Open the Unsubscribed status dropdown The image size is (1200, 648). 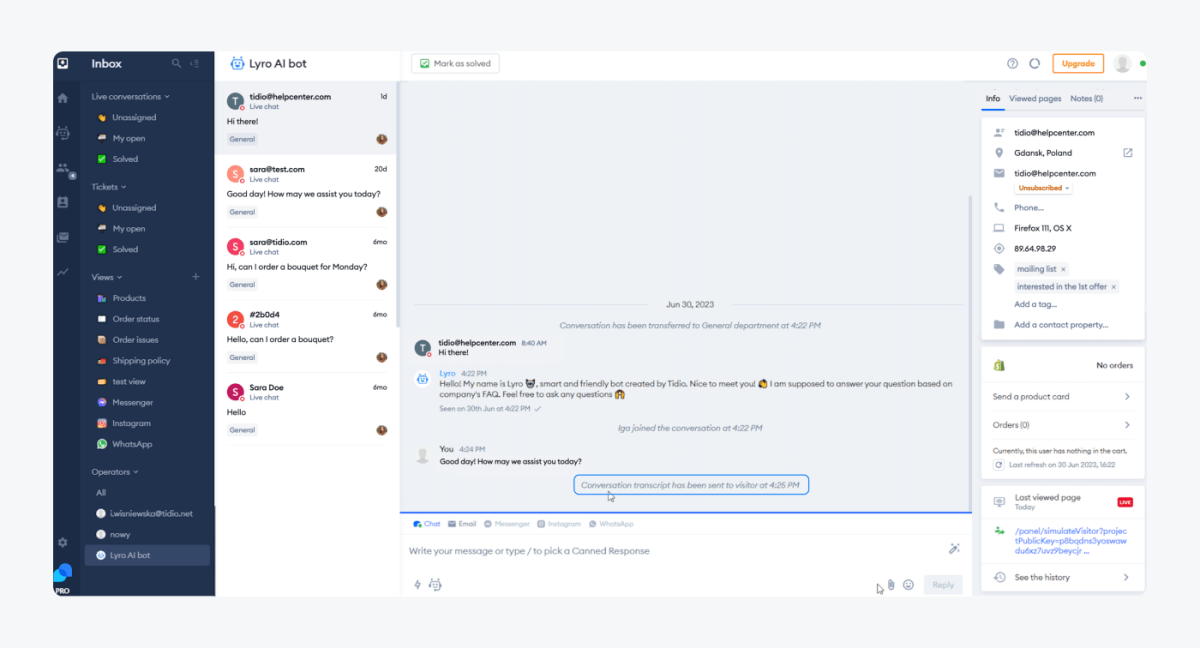(x=1041, y=188)
